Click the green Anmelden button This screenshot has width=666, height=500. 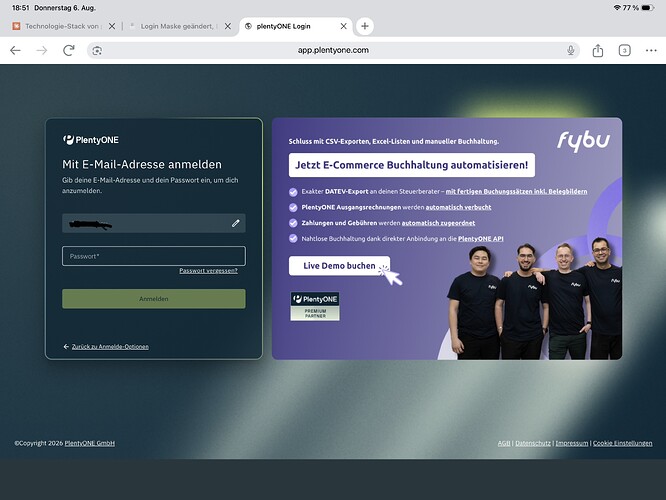click(x=154, y=299)
